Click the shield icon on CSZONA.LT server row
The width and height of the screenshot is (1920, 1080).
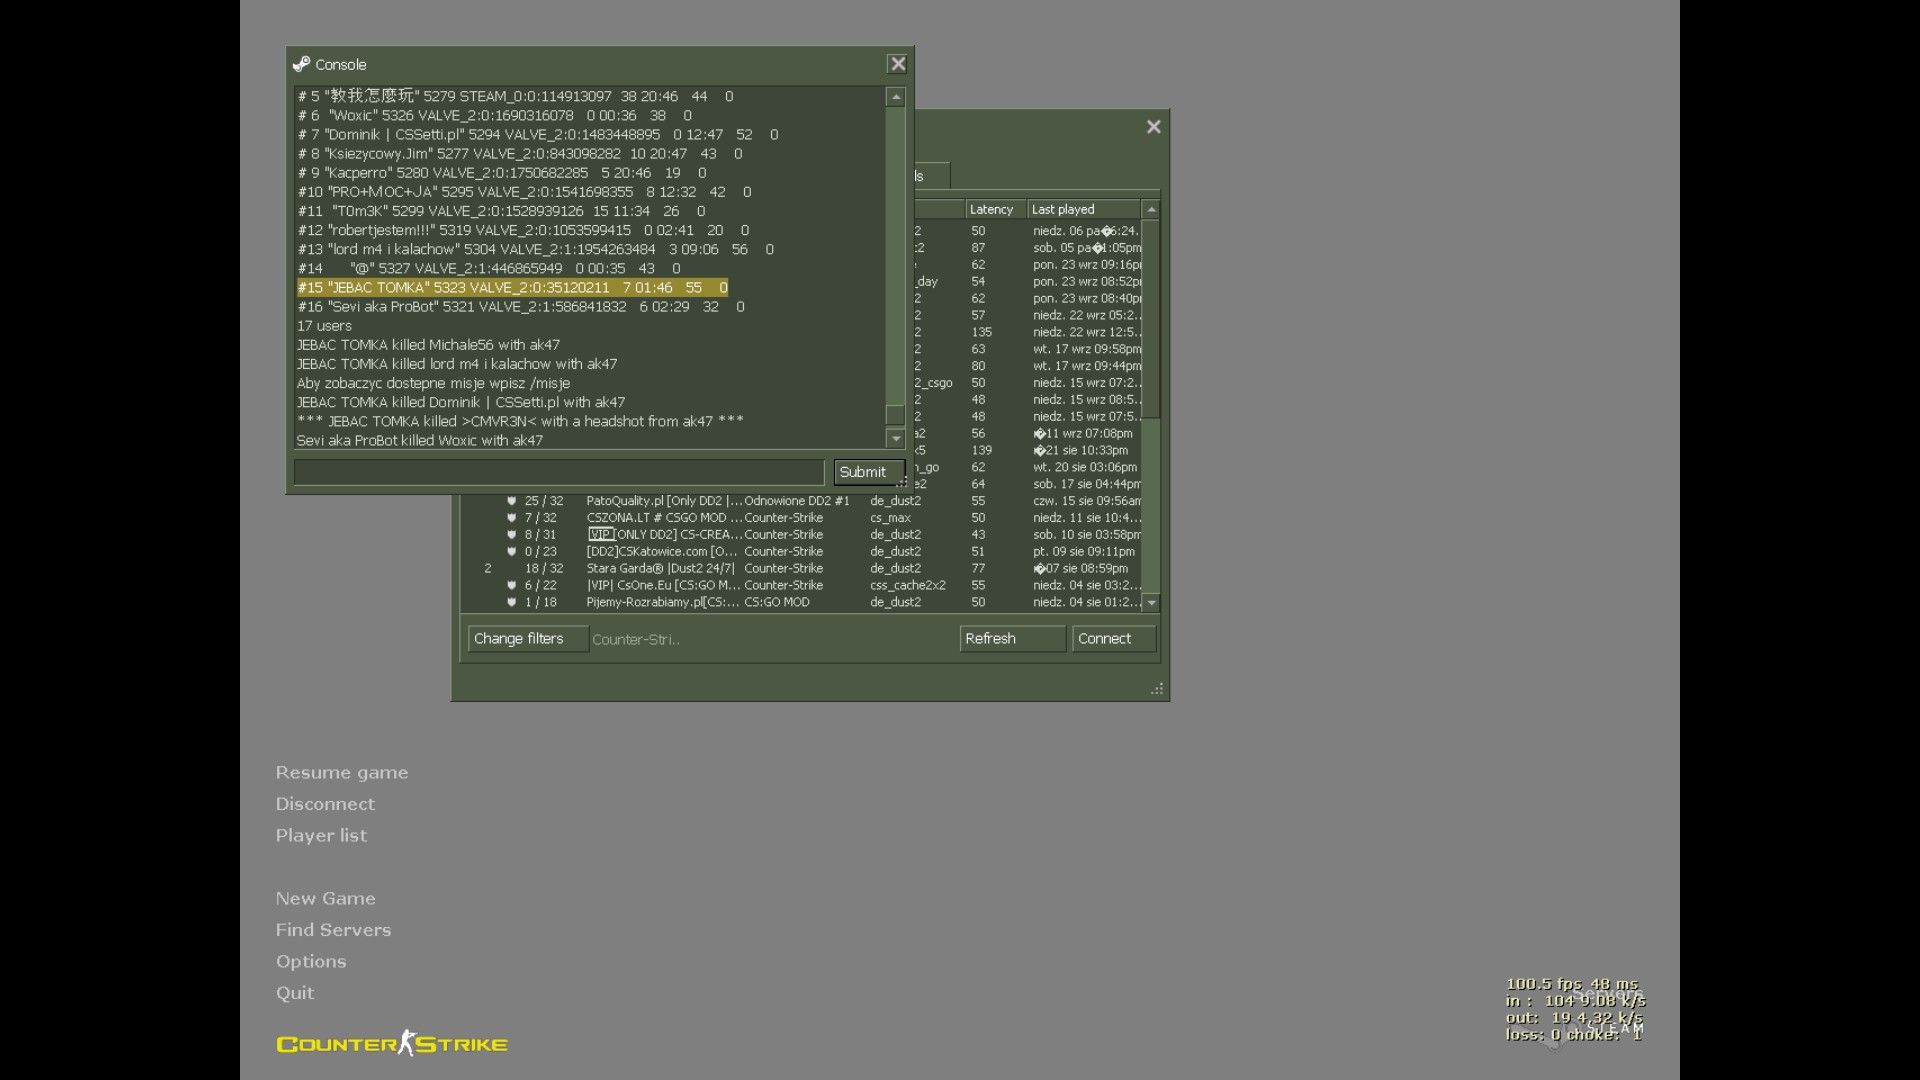click(512, 518)
